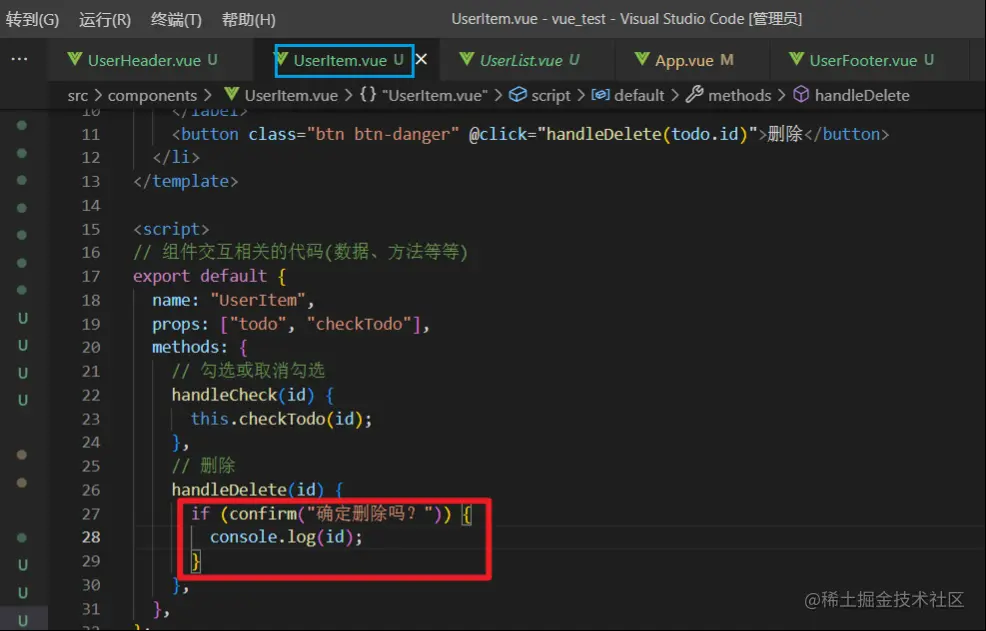Open the 帮助(H) menu
The image size is (986, 631).
(x=248, y=20)
